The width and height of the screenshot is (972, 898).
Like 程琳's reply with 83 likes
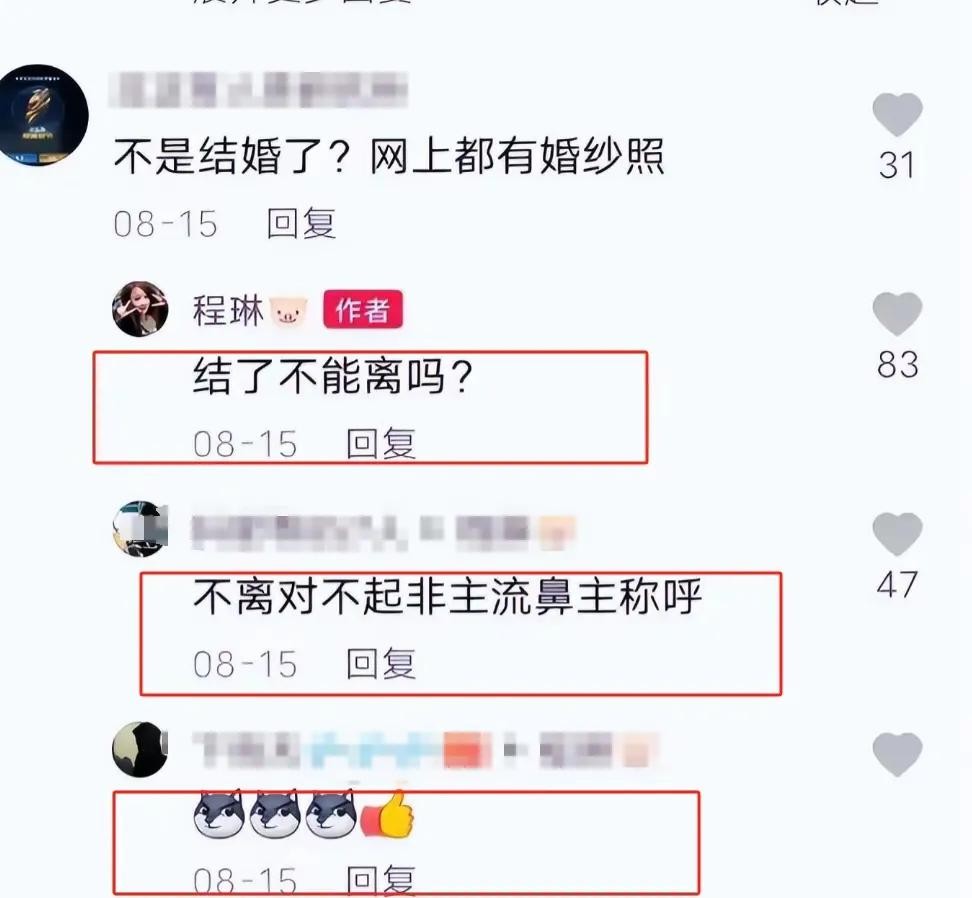tap(897, 314)
